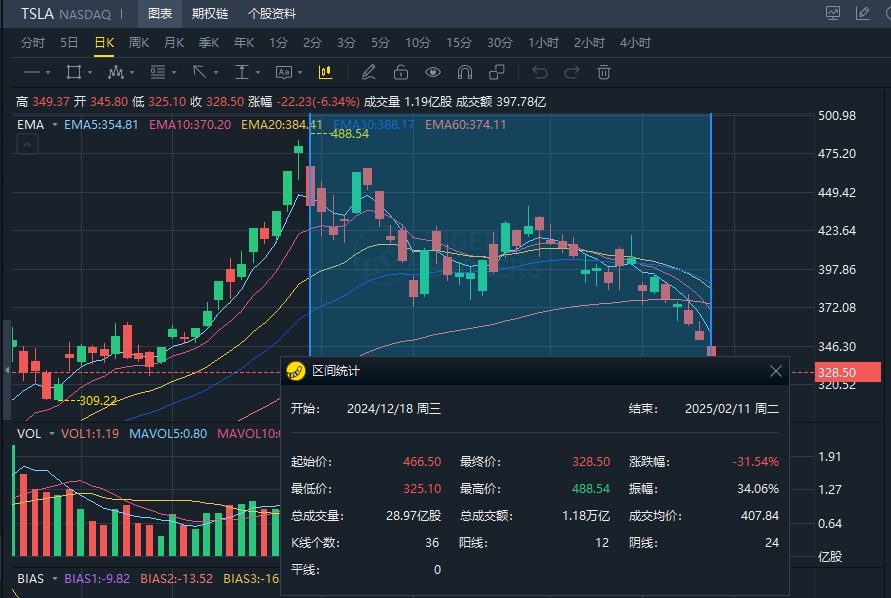Click the EMA20:384.41 legend label
This screenshot has width=891, height=598.
(x=281, y=124)
